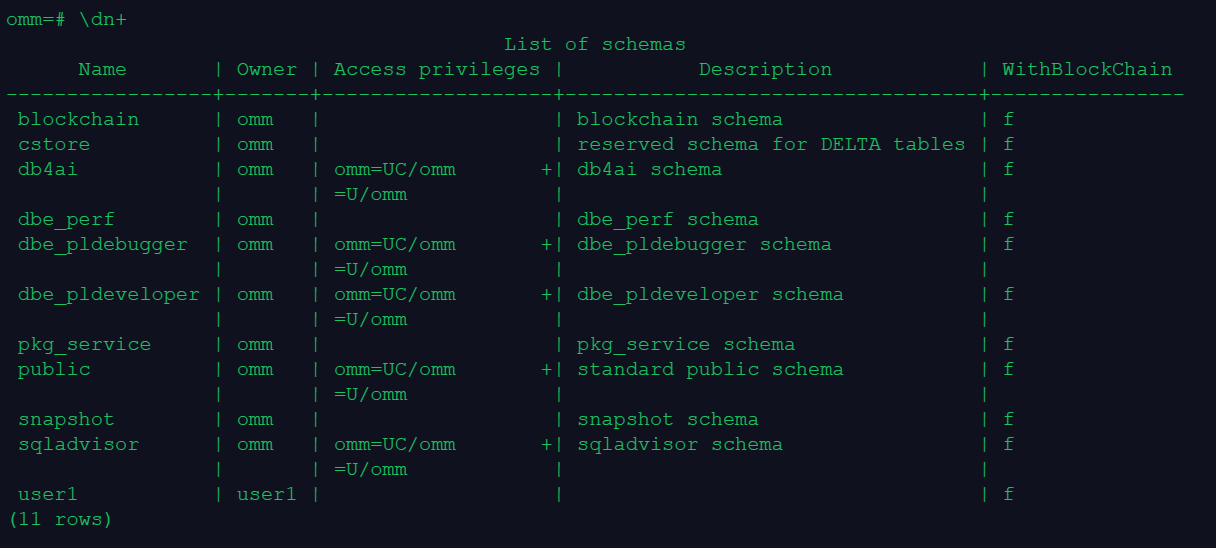Select public in the Name column
Image resolution: width=1216 pixels, height=548 pixels.
(54, 369)
